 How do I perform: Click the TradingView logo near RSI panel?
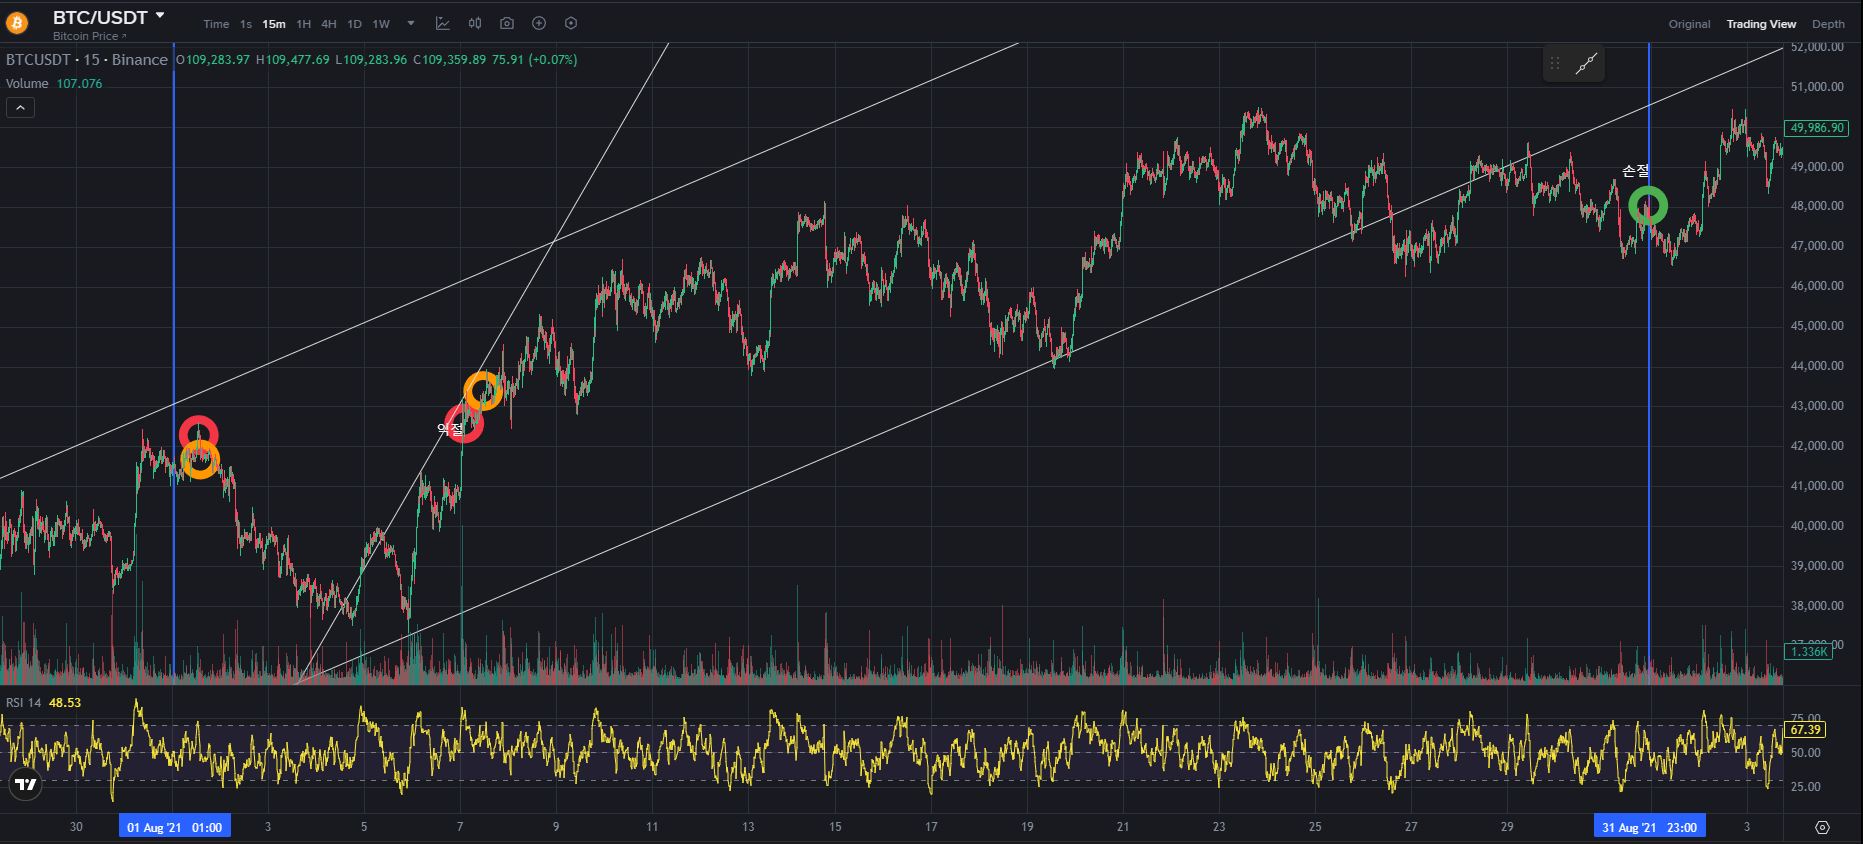[x=26, y=784]
